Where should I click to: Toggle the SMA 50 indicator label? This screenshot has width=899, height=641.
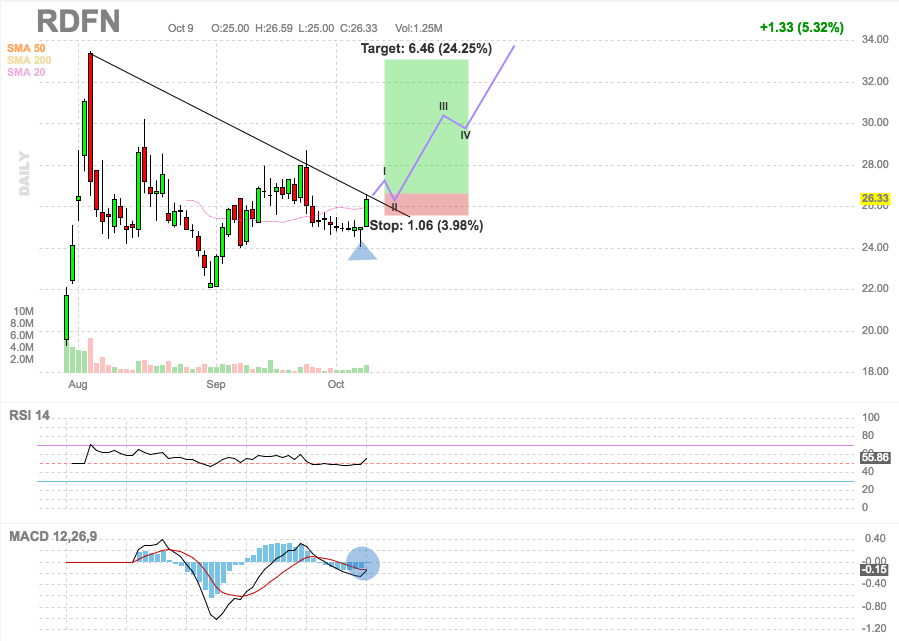(x=27, y=48)
